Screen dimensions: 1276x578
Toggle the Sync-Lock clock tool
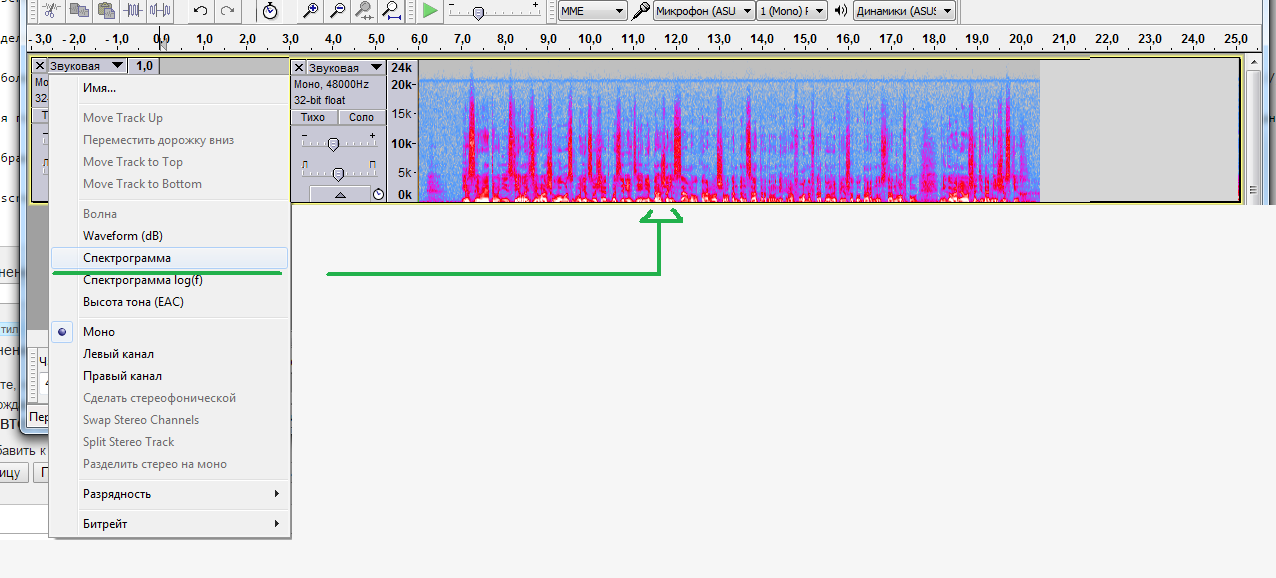click(x=270, y=11)
